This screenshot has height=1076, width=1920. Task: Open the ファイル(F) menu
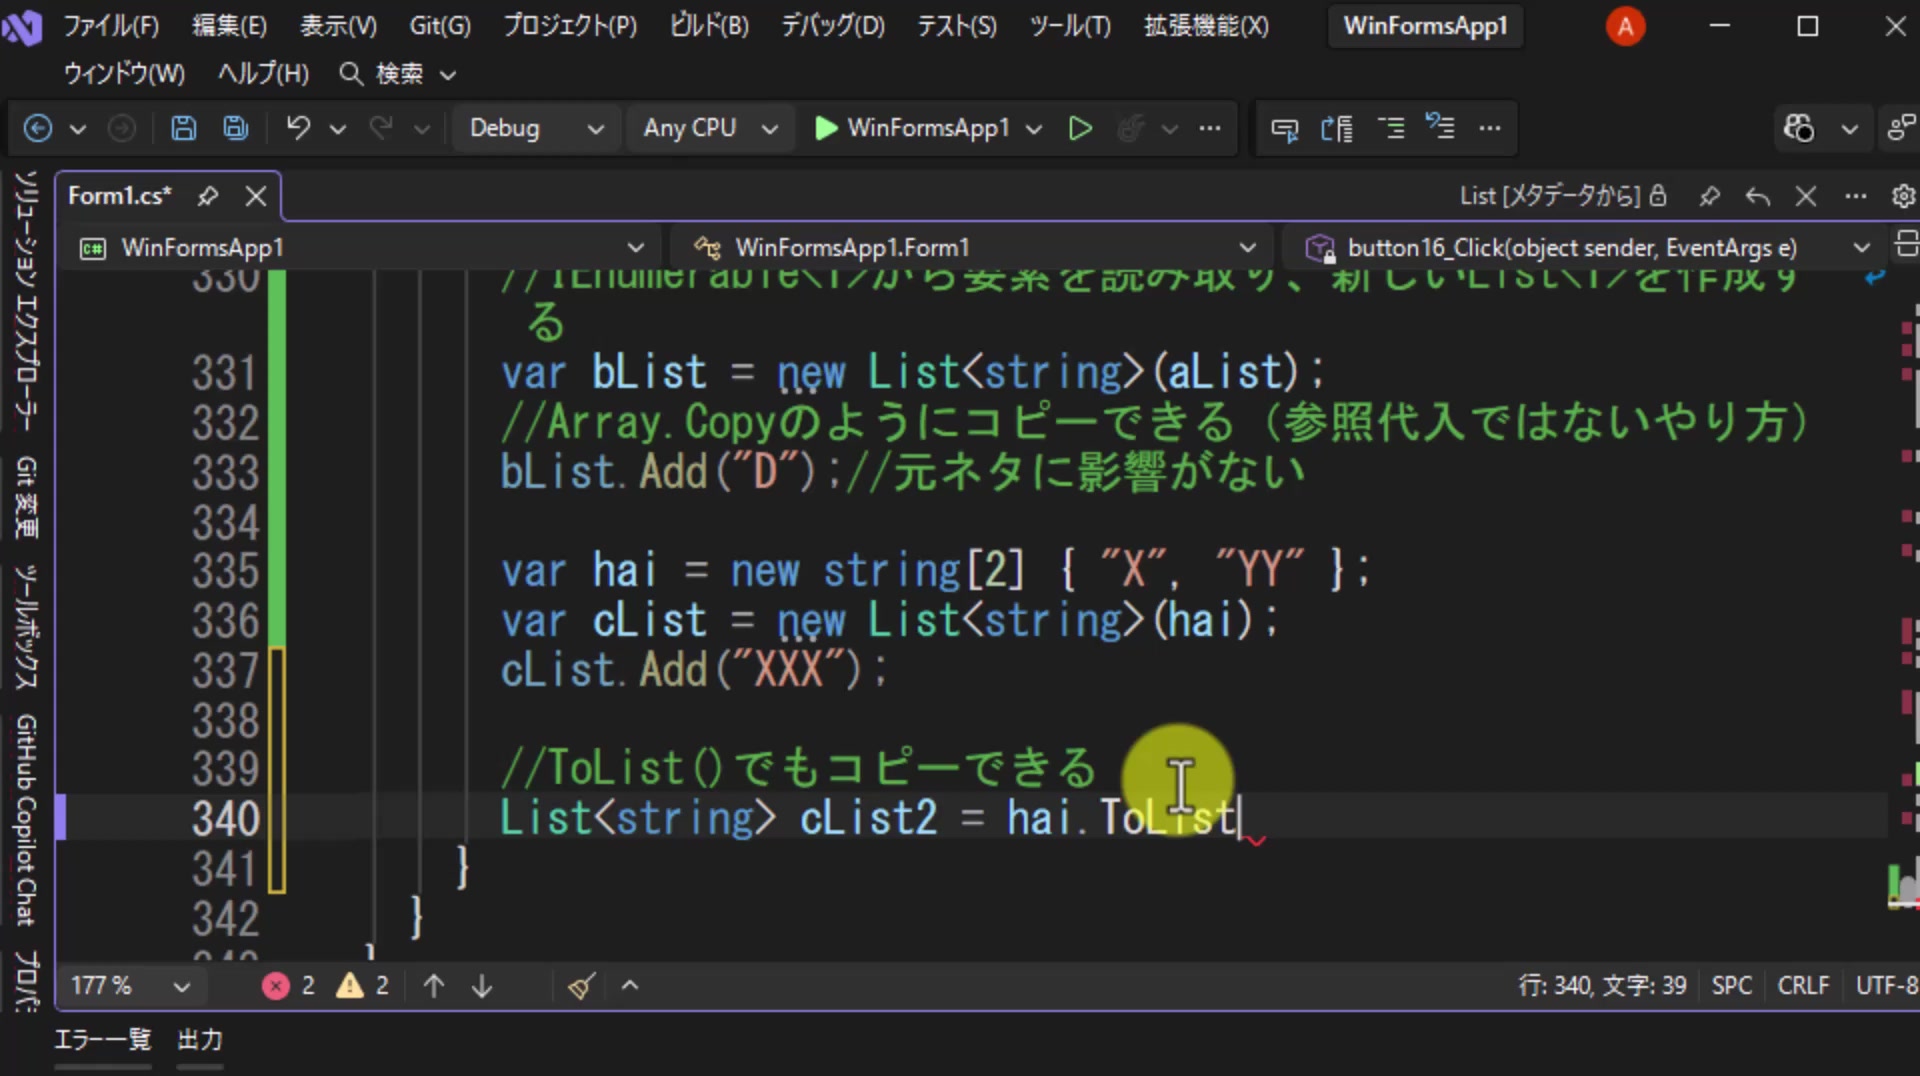coord(111,26)
